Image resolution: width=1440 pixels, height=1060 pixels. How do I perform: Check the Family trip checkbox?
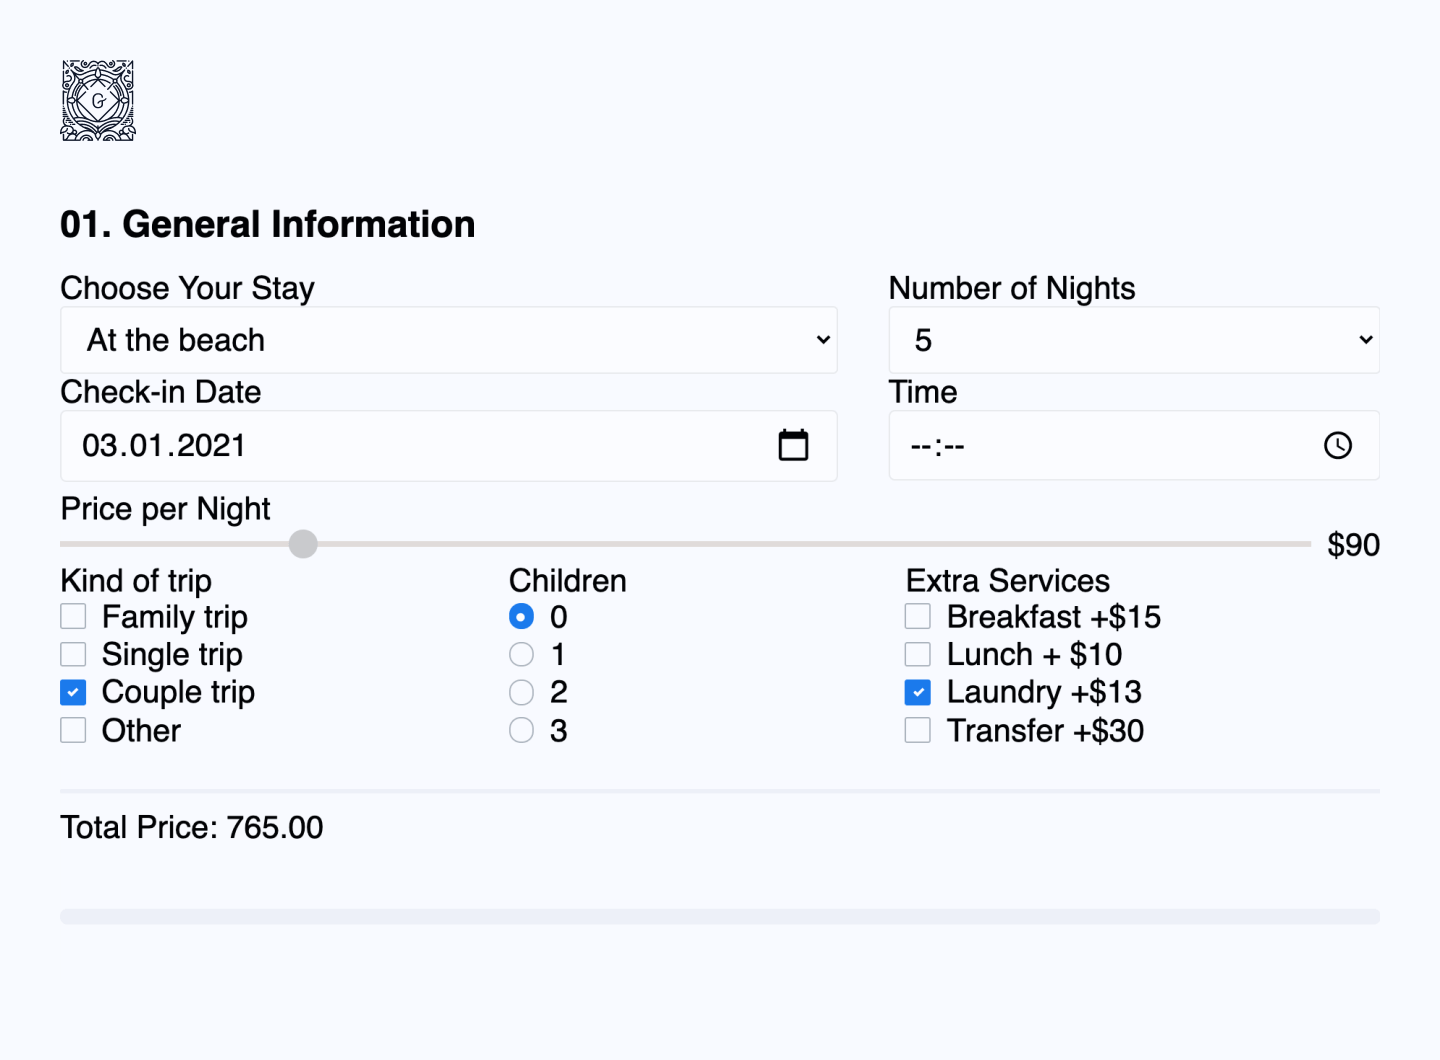pyautogui.click(x=73, y=616)
